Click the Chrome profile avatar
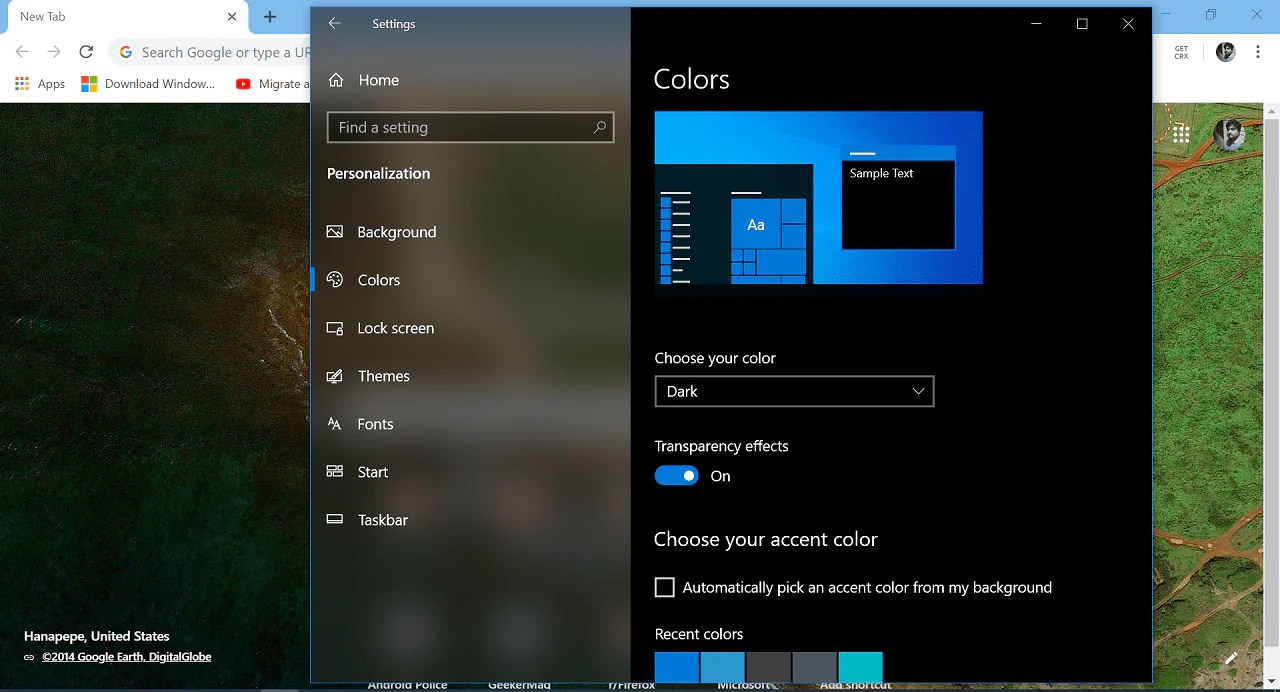This screenshot has width=1280, height=692. click(1225, 52)
